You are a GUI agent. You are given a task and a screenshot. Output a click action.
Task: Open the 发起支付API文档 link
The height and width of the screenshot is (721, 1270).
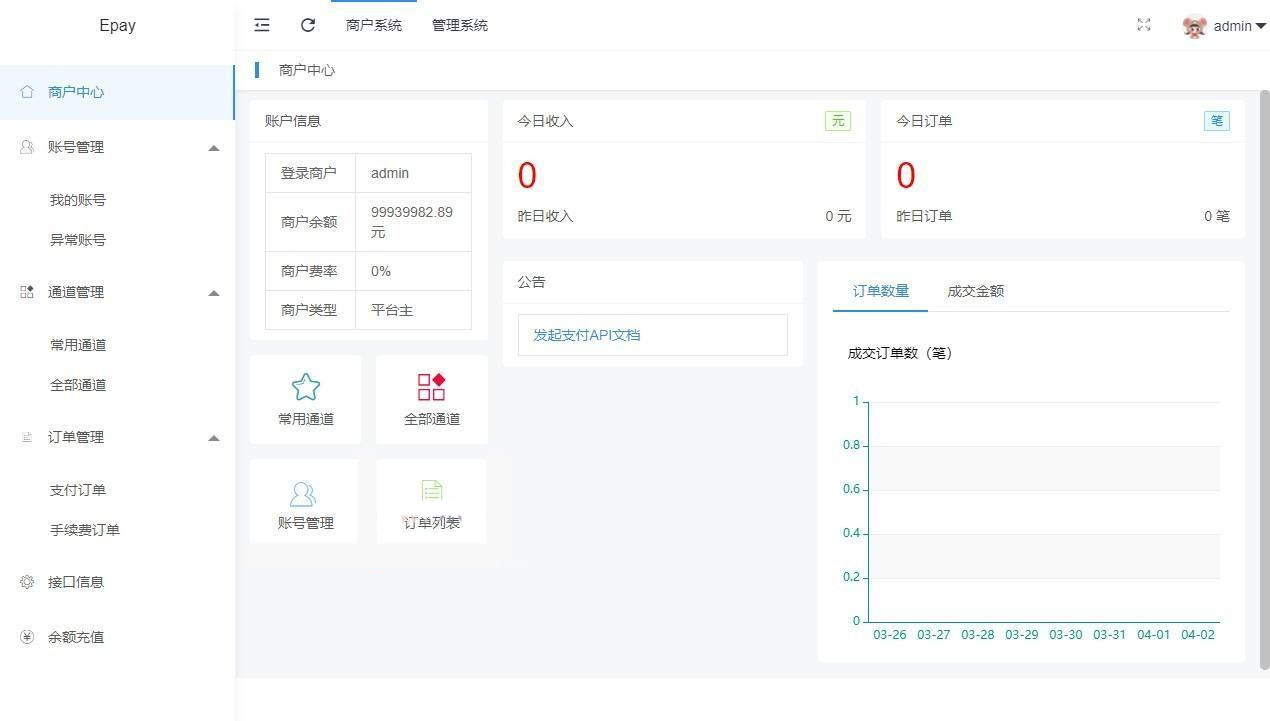[x=586, y=335]
